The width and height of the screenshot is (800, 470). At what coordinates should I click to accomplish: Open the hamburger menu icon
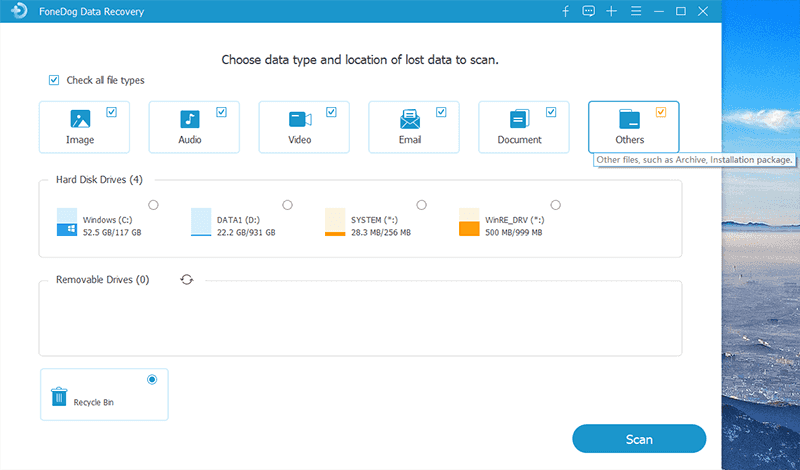click(636, 11)
